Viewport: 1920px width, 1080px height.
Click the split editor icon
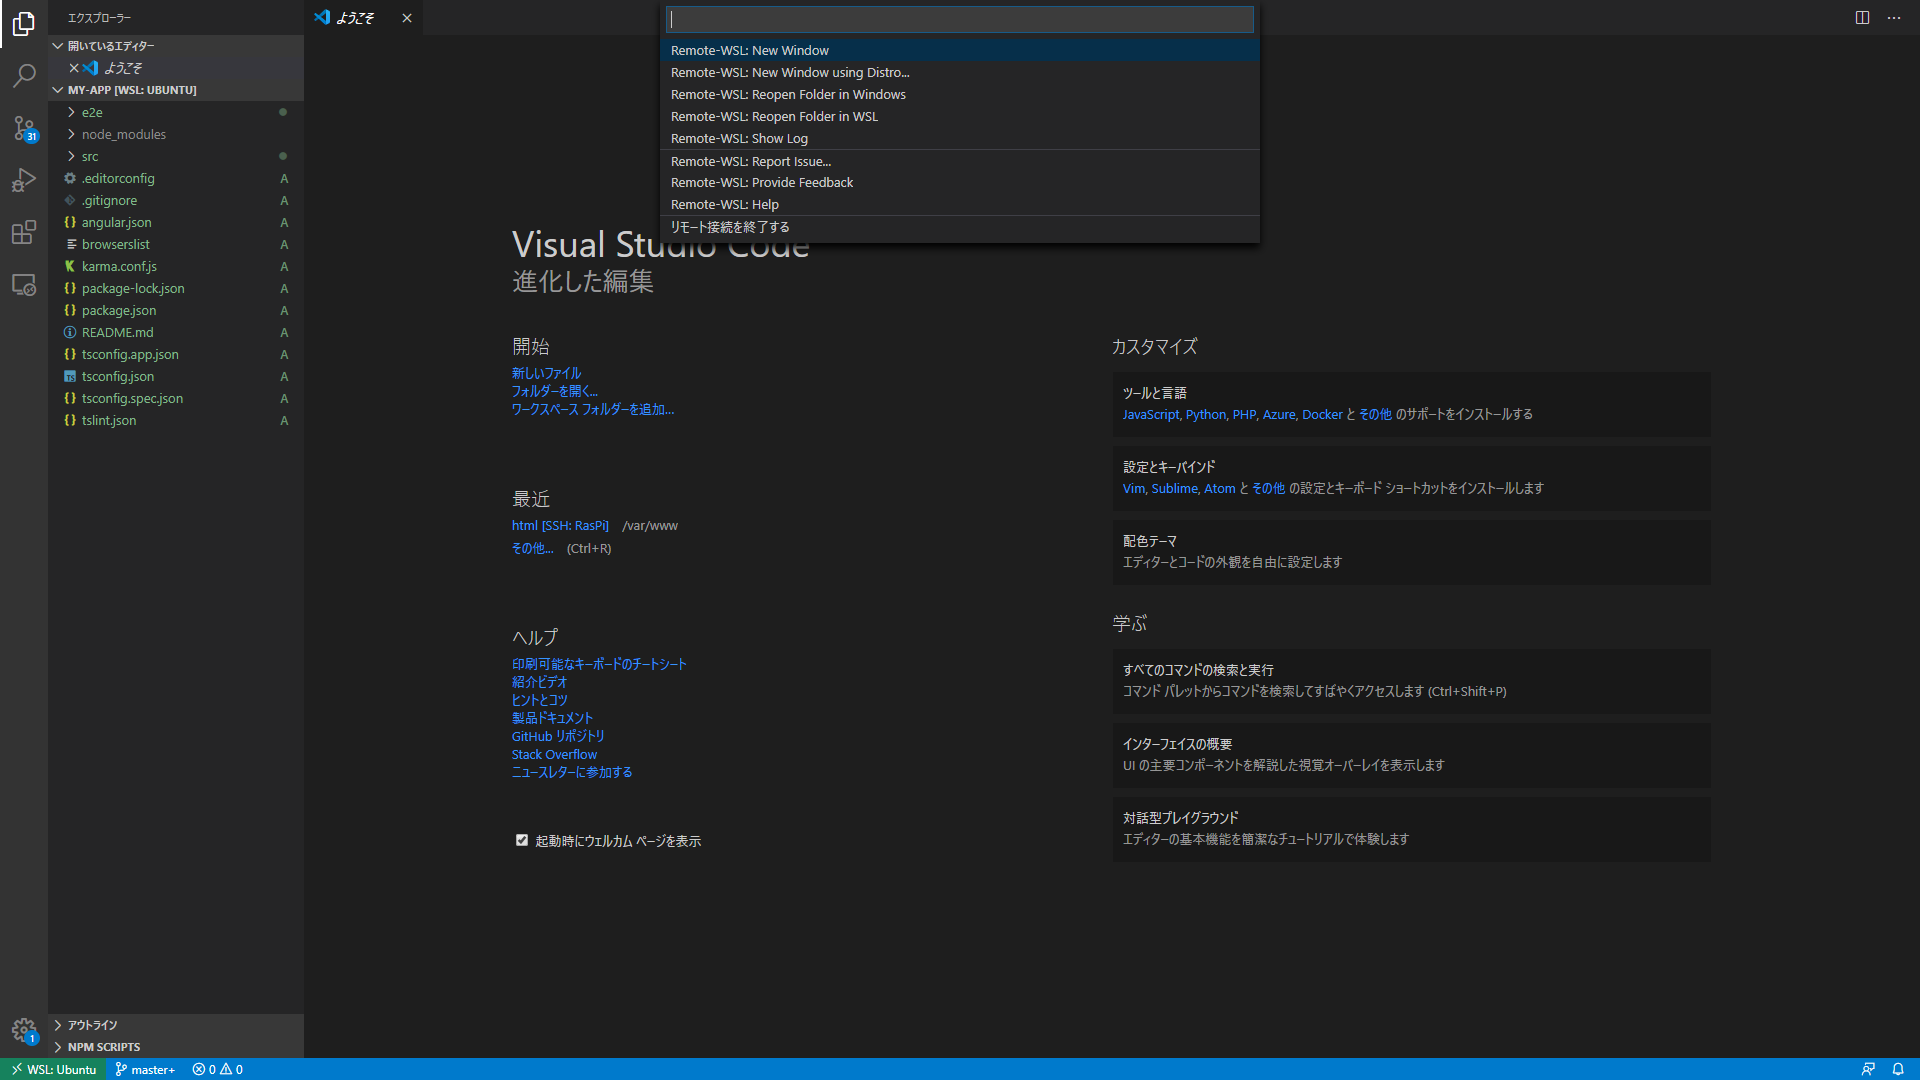point(1862,18)
